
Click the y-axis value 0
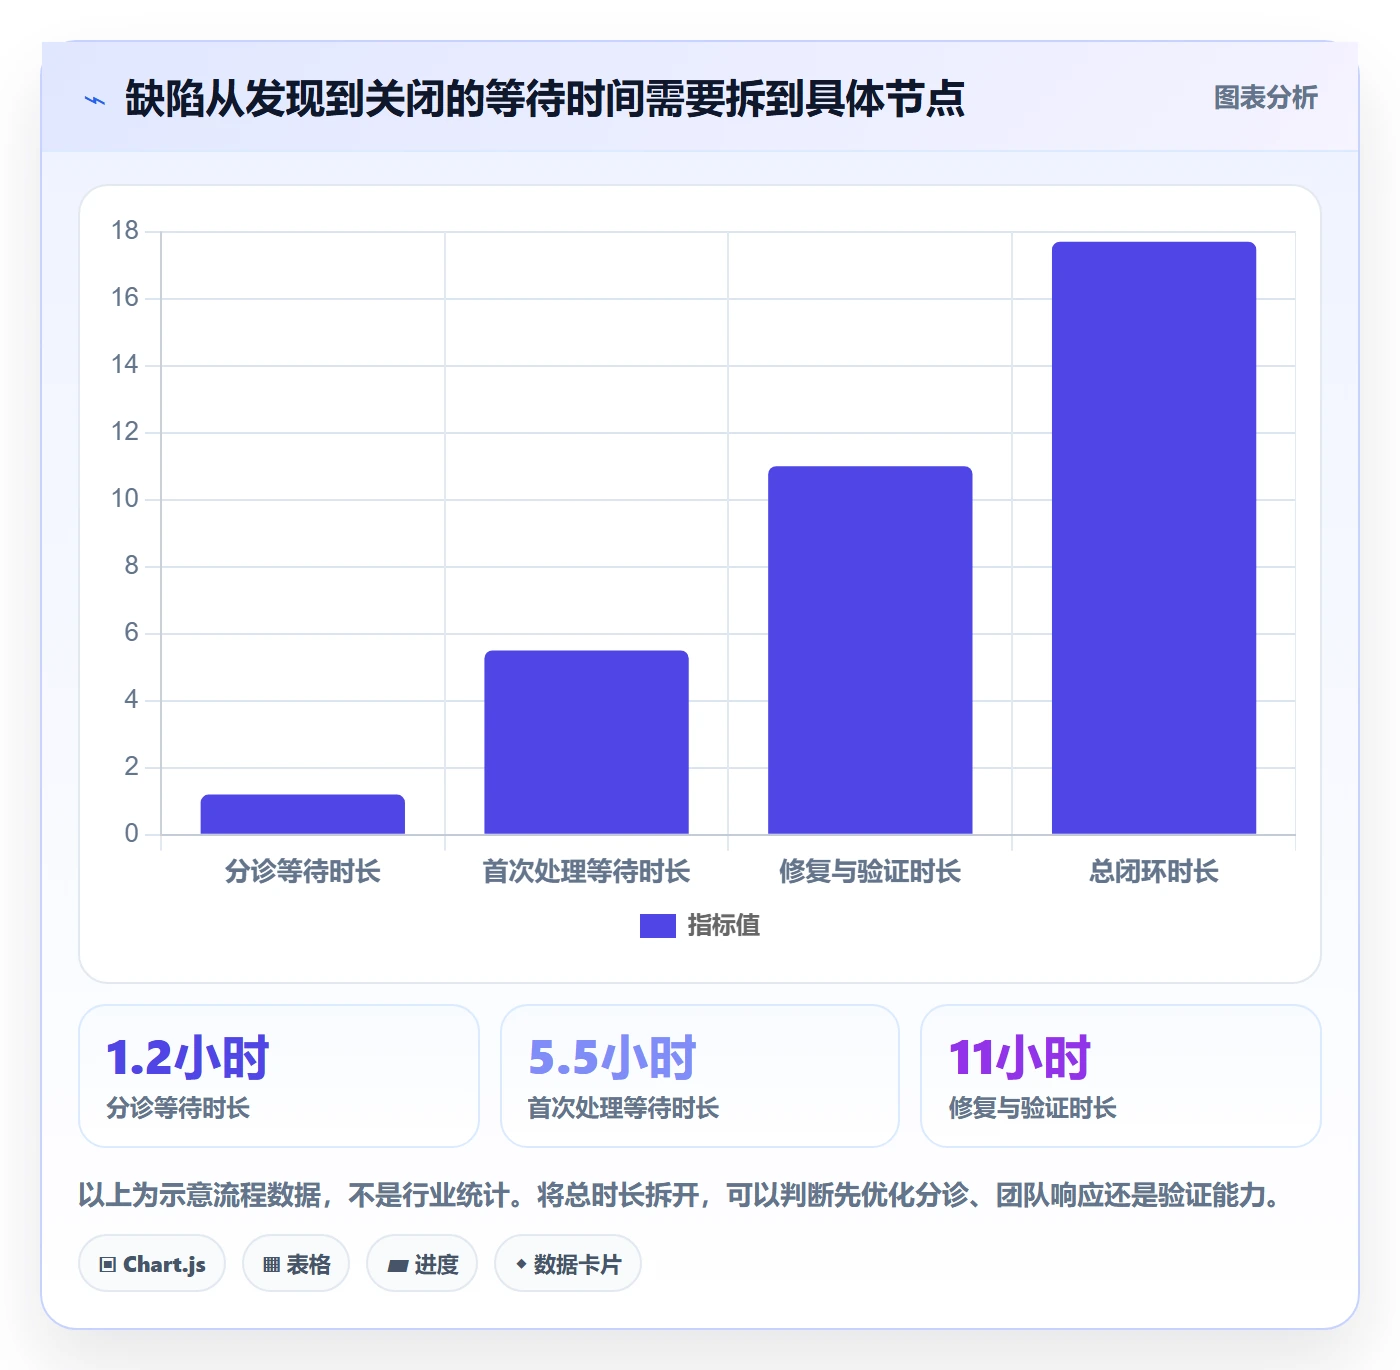(131, 834)
